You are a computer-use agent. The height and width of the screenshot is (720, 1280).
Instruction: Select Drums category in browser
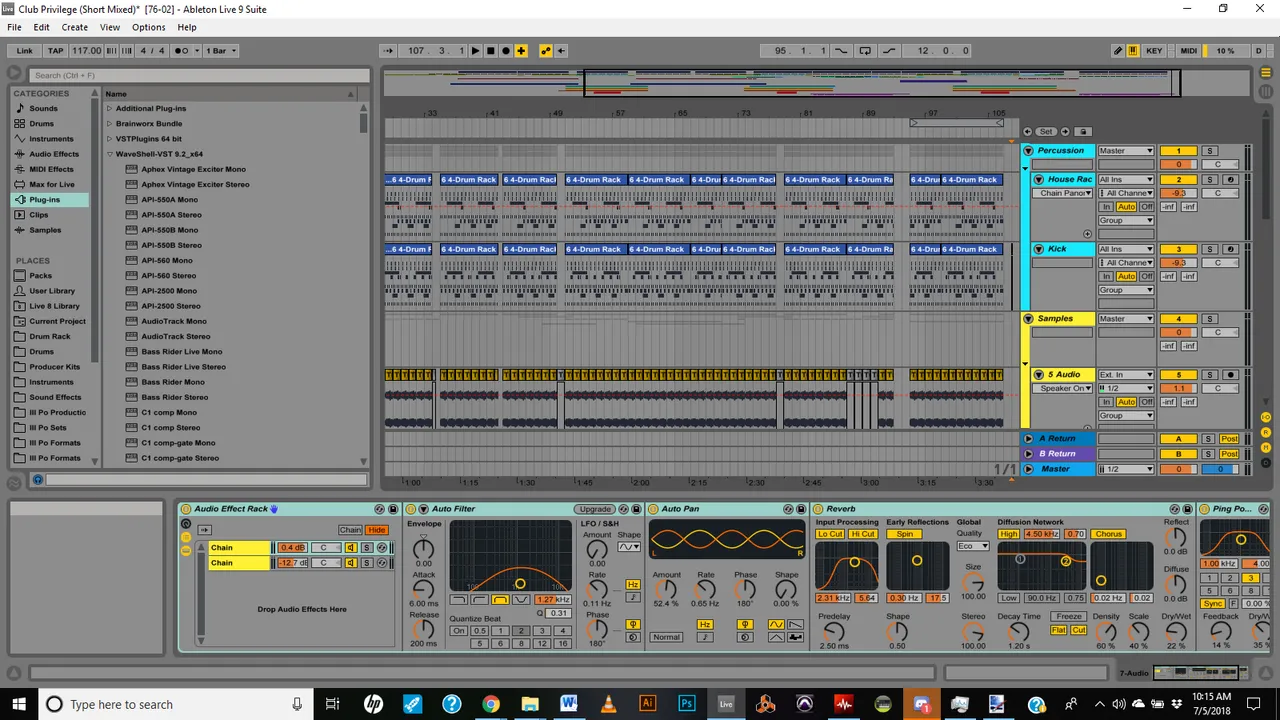click(x=41, y=124)
